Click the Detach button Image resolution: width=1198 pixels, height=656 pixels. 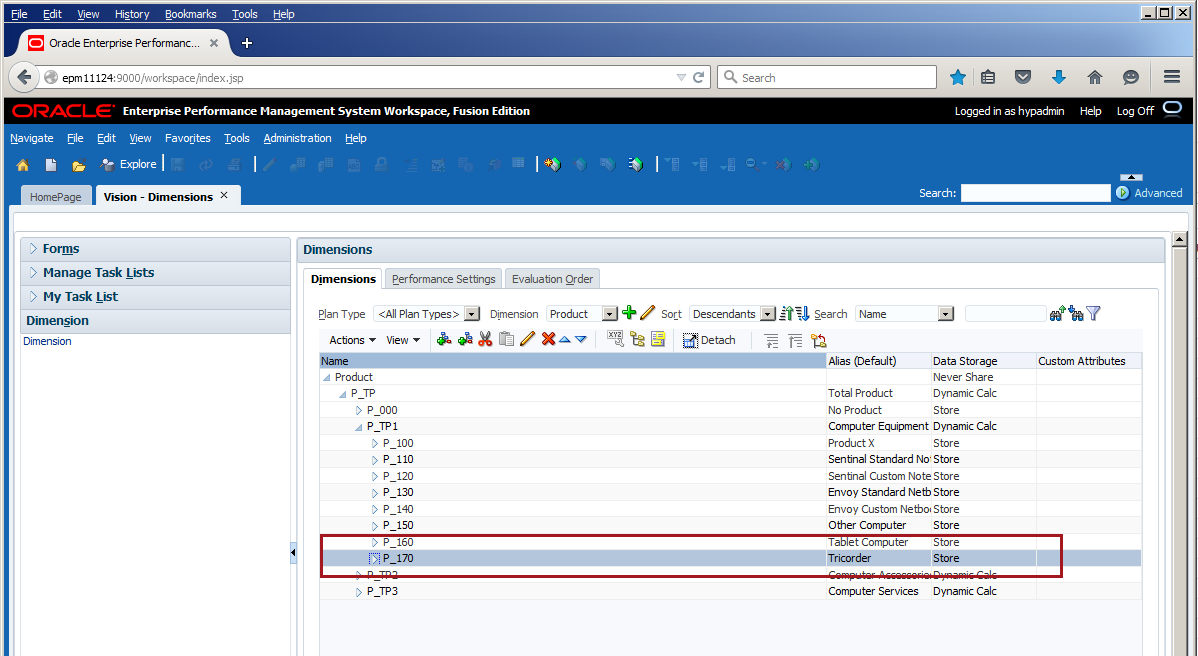point(709,340)
